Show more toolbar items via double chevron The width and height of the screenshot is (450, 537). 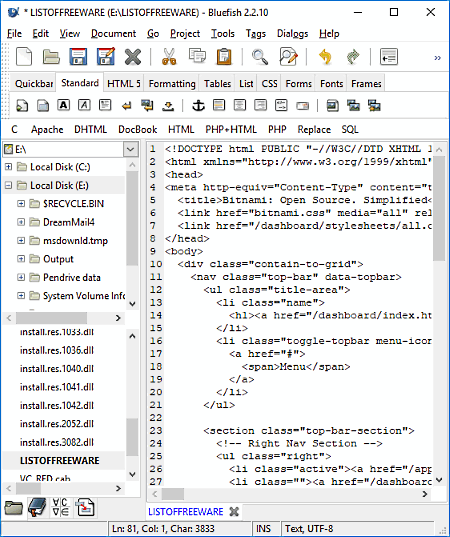pos(437,58)
